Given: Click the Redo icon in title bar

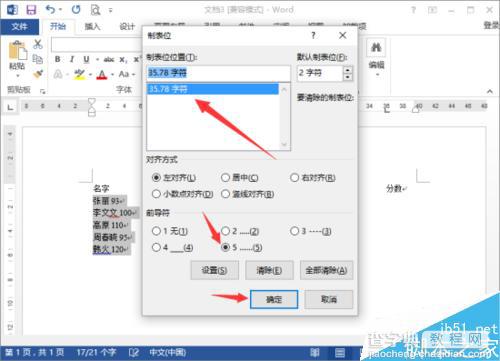Looking at the screenshot, I should [x=76, y=10].
